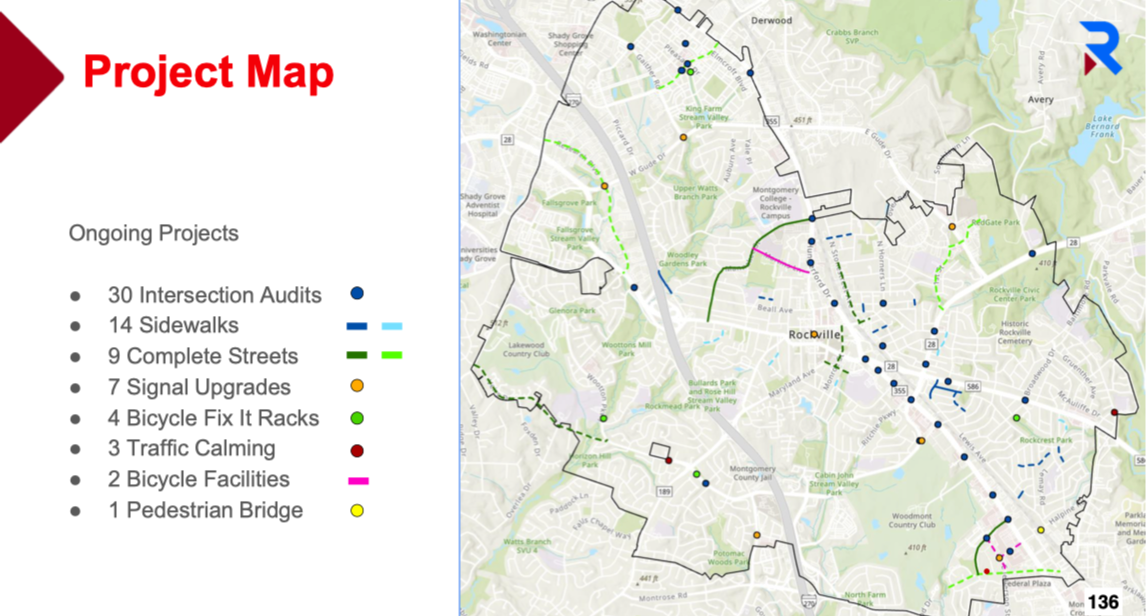Select the dark red Traffic Calming legend dot

pos(357,450)
